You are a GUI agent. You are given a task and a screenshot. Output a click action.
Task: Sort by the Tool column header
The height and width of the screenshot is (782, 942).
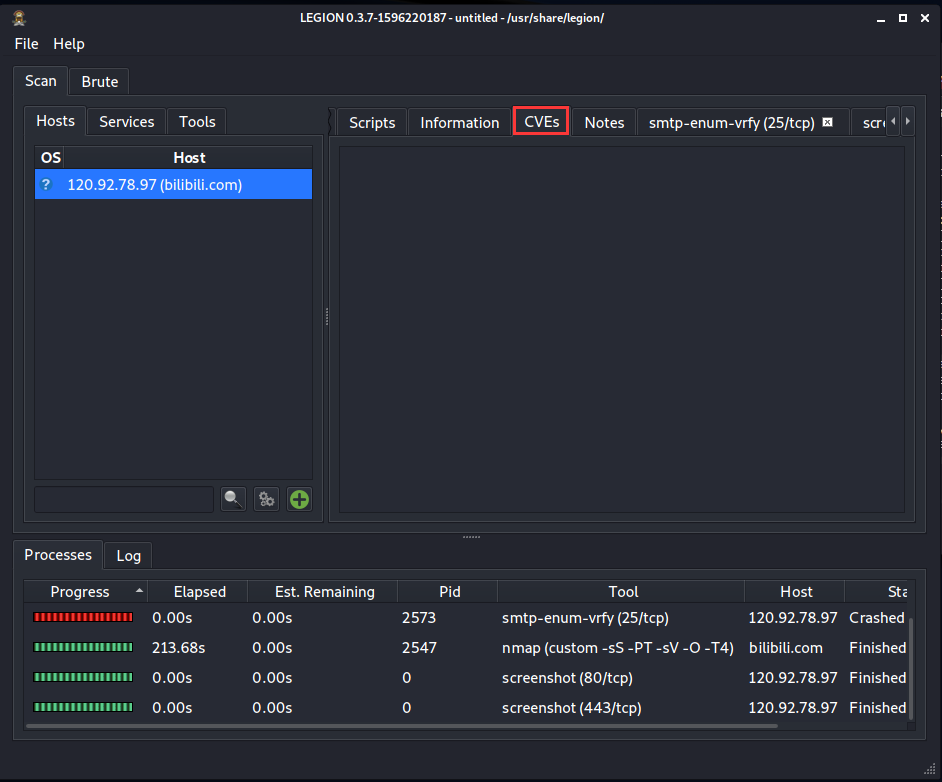coord(623,592)
